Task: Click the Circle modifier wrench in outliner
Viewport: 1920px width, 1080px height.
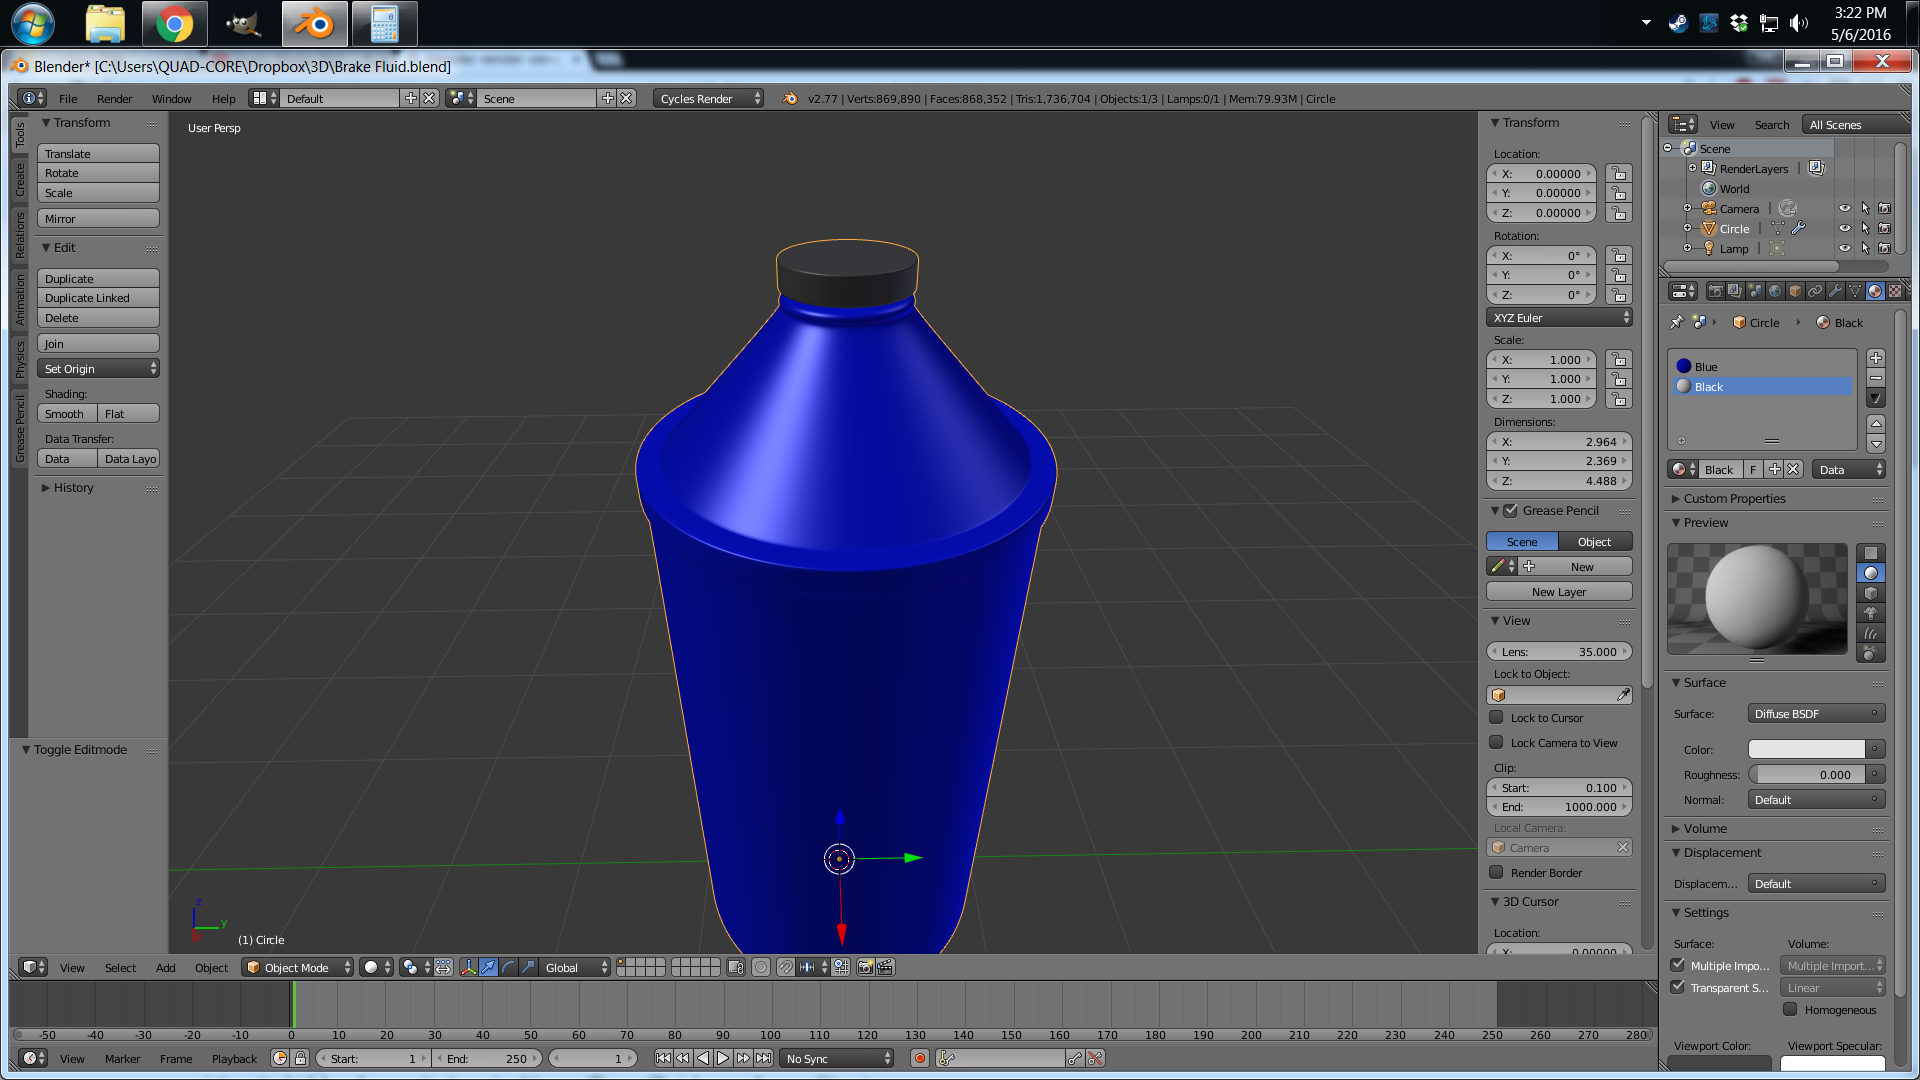Action: (1798, 228)
